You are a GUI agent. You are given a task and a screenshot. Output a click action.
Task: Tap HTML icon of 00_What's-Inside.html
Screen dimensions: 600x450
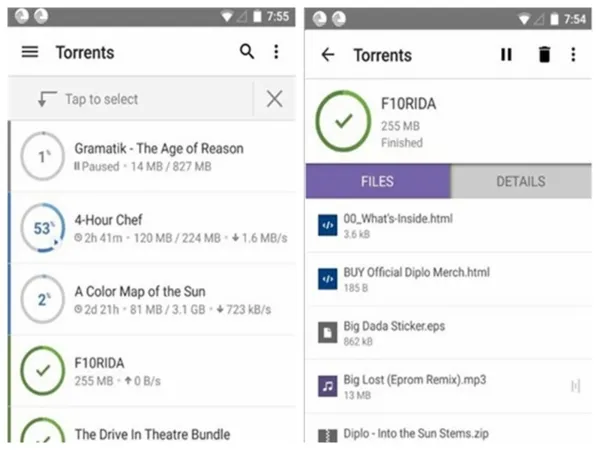pyautogui.click(x=328, y=225)
